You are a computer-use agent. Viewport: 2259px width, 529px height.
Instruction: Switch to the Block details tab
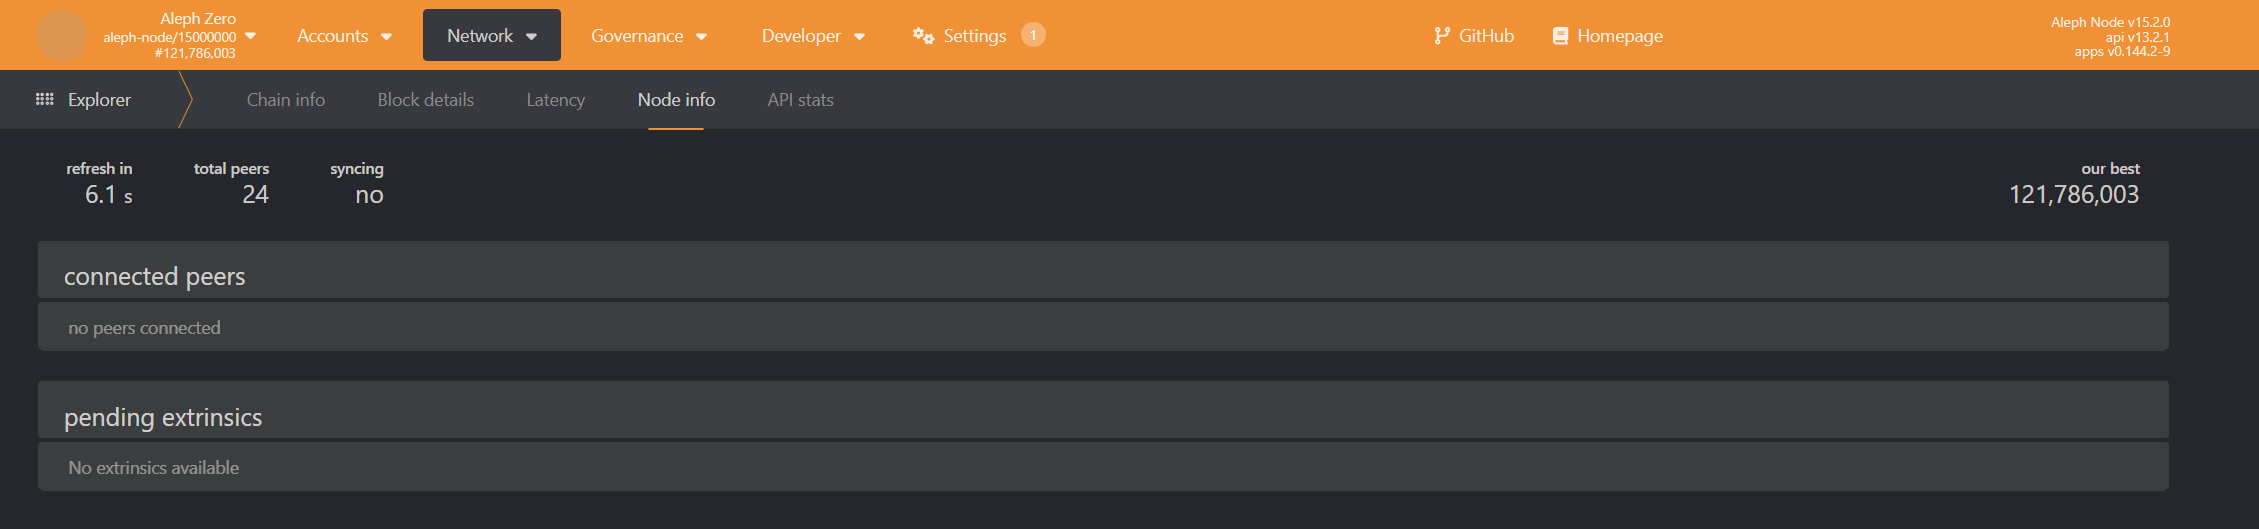426,100
